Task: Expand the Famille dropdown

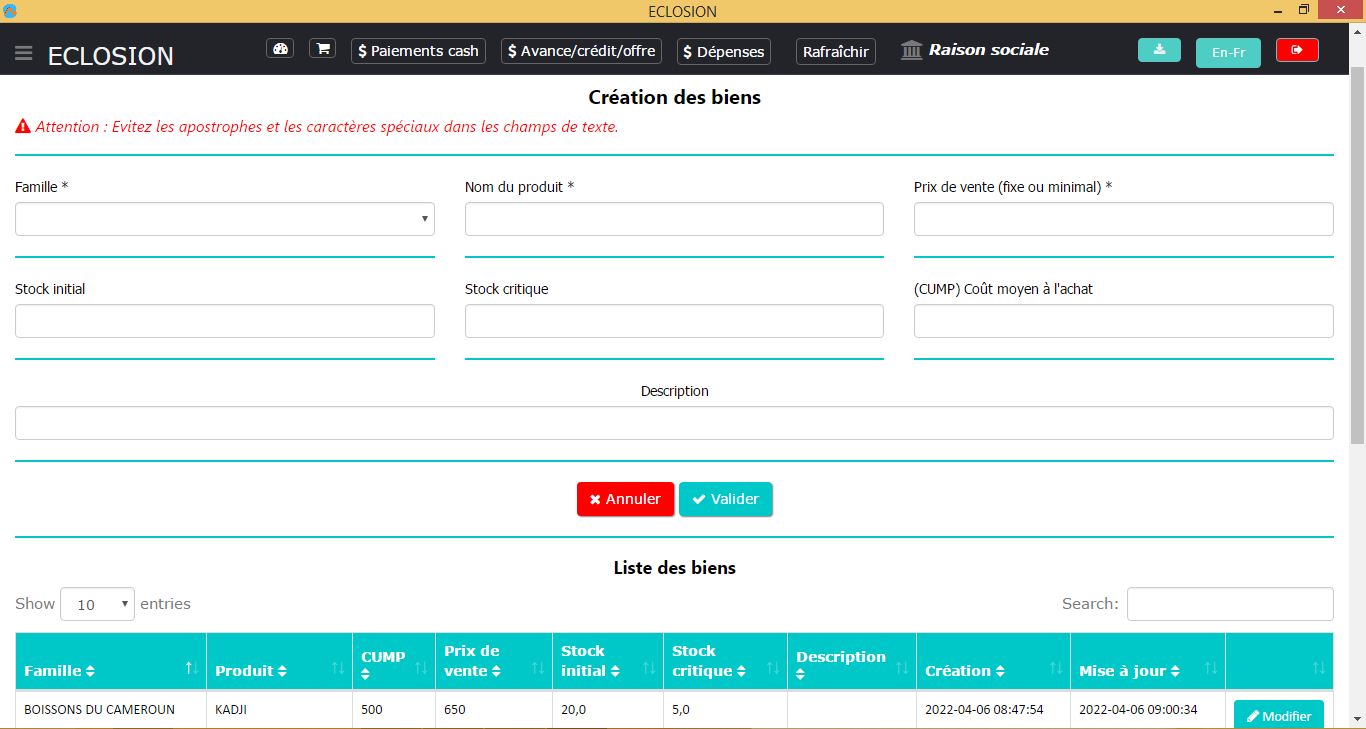Action: click(x=225, y=219)
